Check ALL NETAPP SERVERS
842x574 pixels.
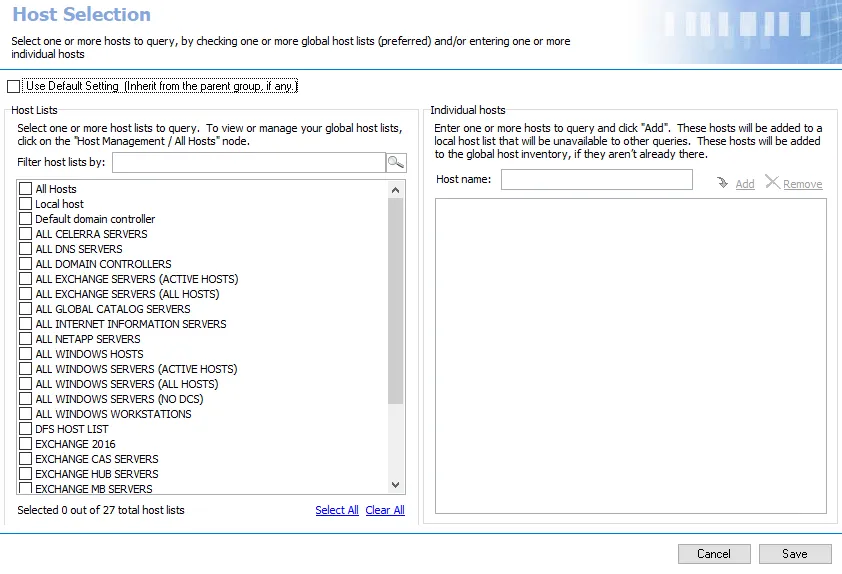[x=25, y=339]
